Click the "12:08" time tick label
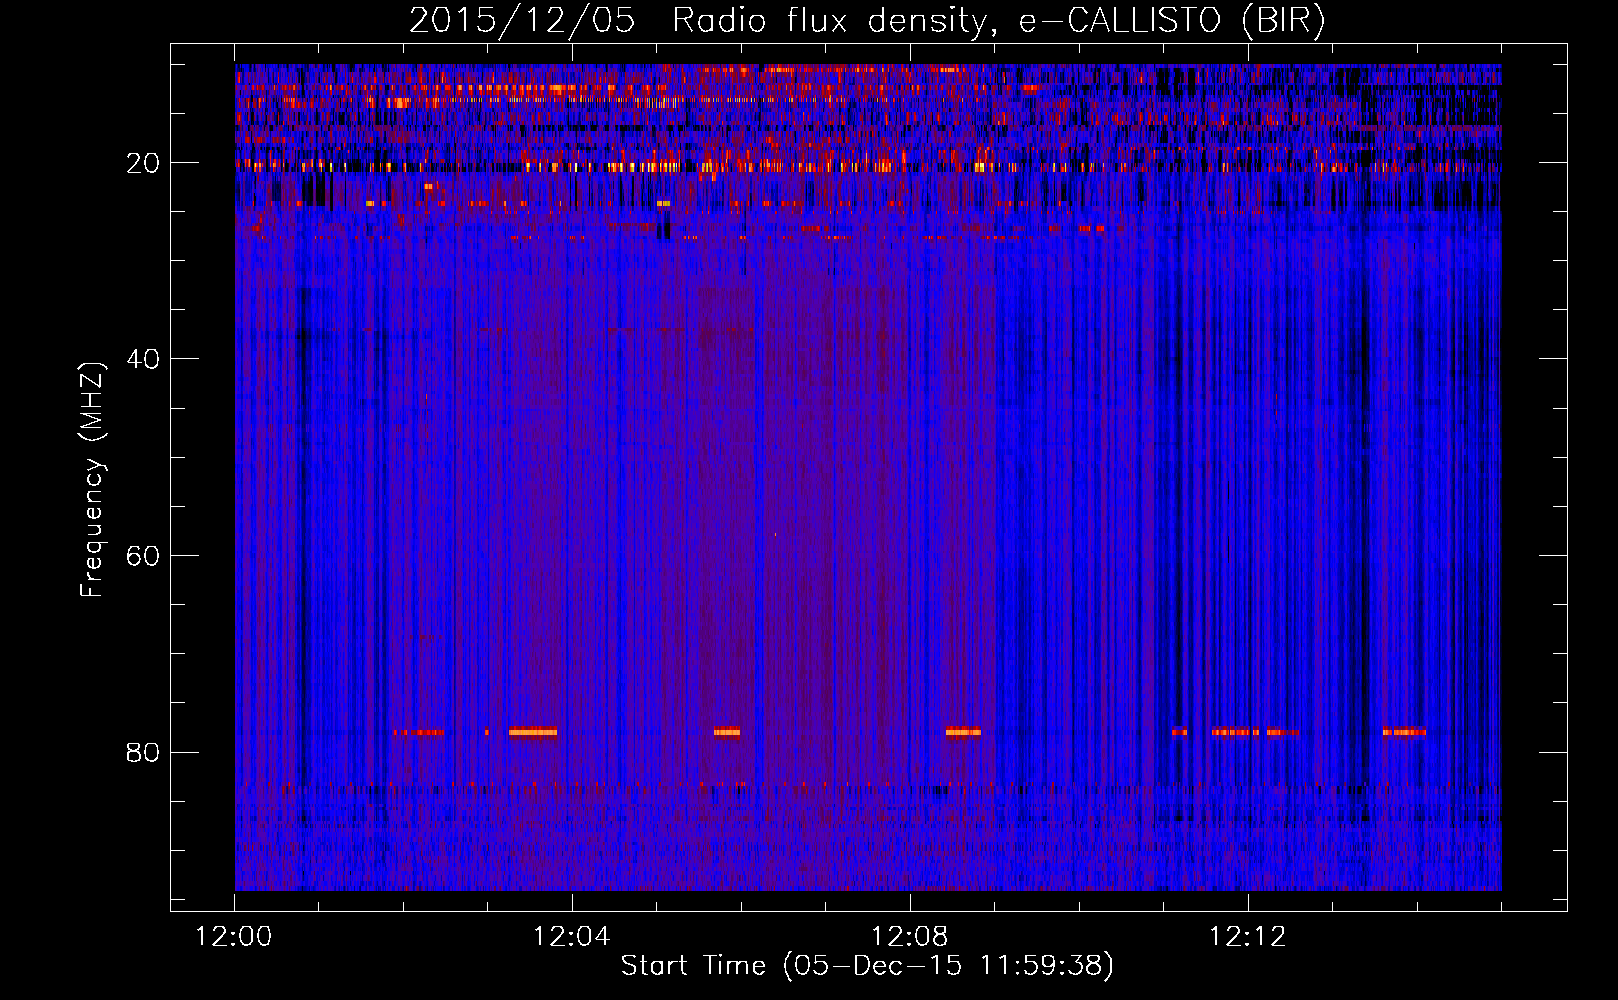The height and width of the screenshot is (1000, 1618). point(910,937)
